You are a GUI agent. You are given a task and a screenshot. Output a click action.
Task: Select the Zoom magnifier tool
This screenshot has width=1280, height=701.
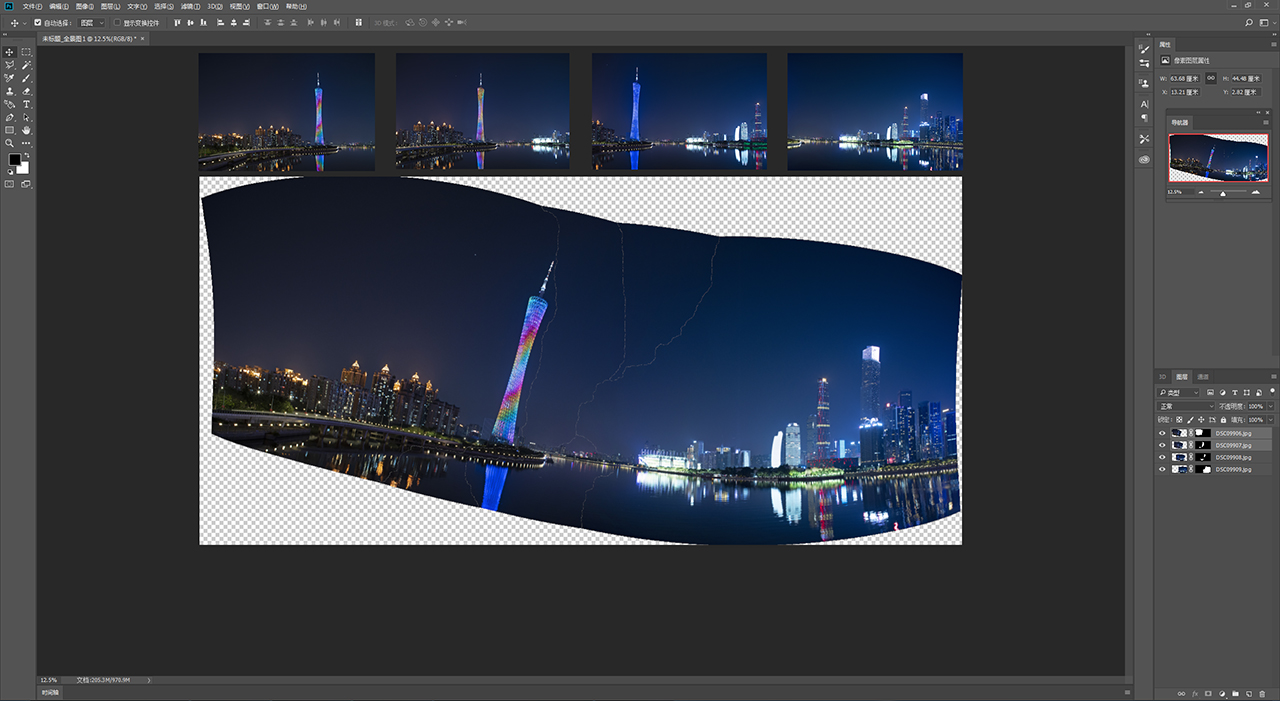point(10,143)
